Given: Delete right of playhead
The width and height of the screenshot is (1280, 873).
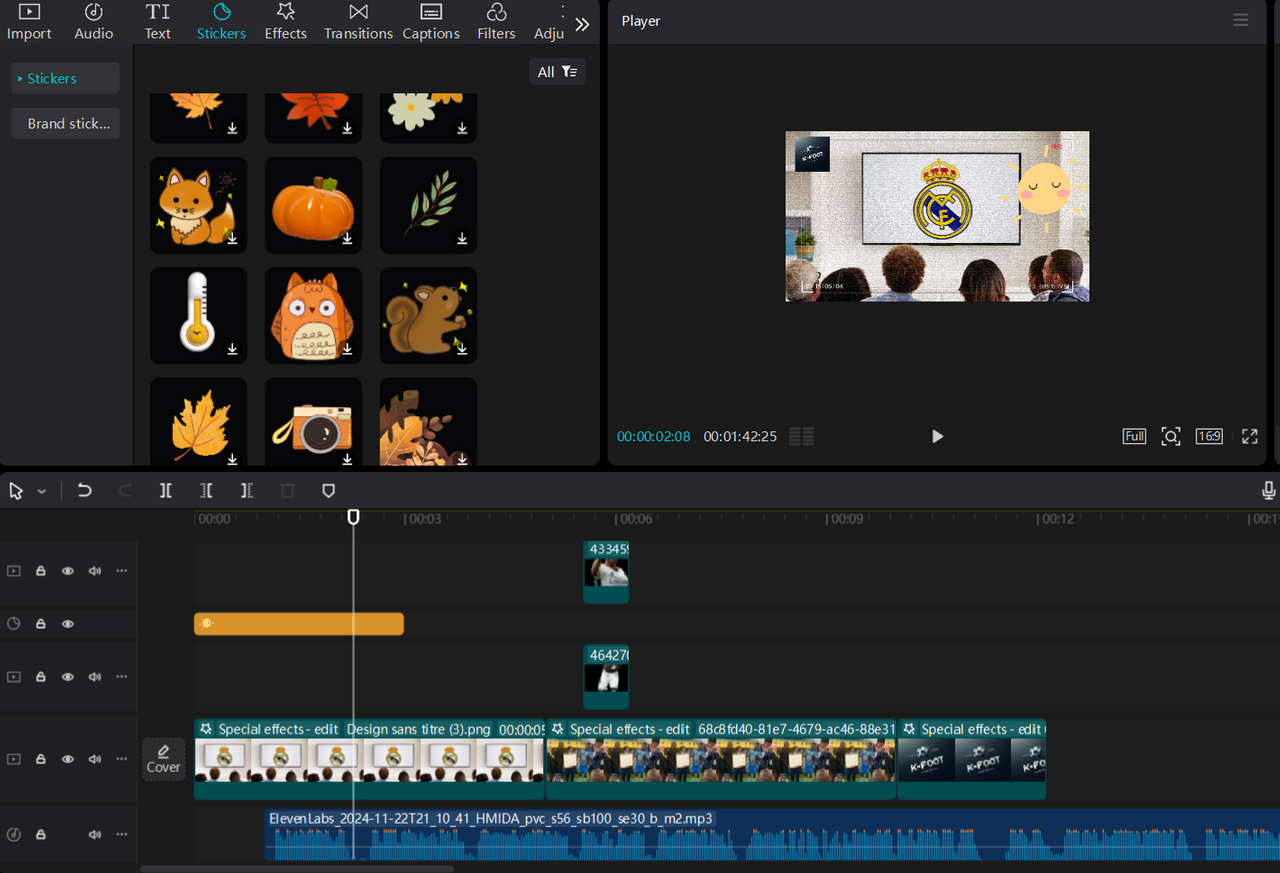Looking at the screenshot, I should tap(246, 491).
